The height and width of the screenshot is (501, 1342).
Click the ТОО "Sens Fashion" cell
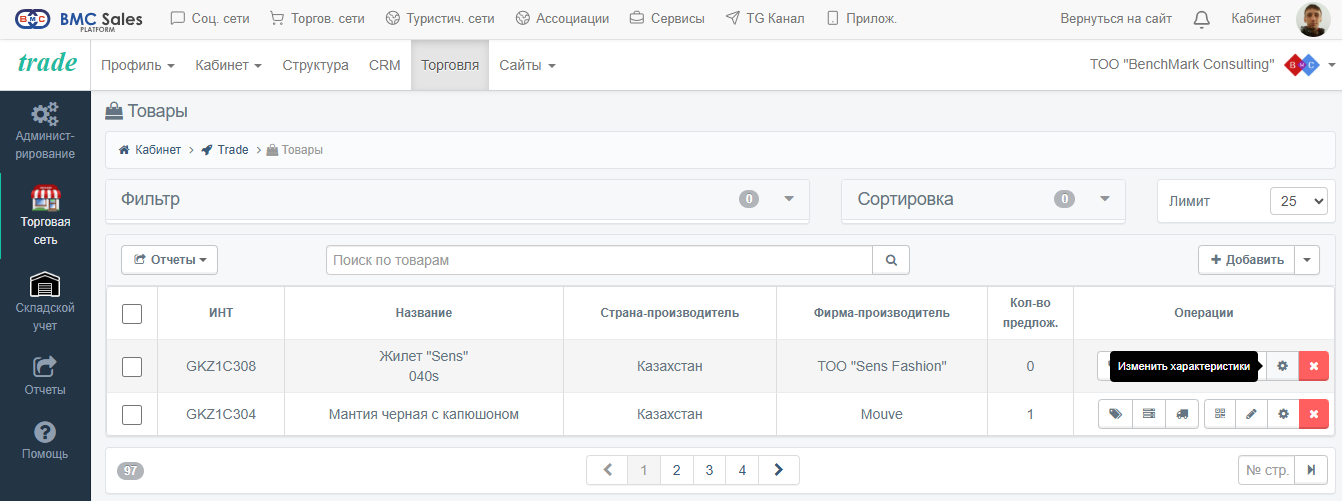pos(881,366)
